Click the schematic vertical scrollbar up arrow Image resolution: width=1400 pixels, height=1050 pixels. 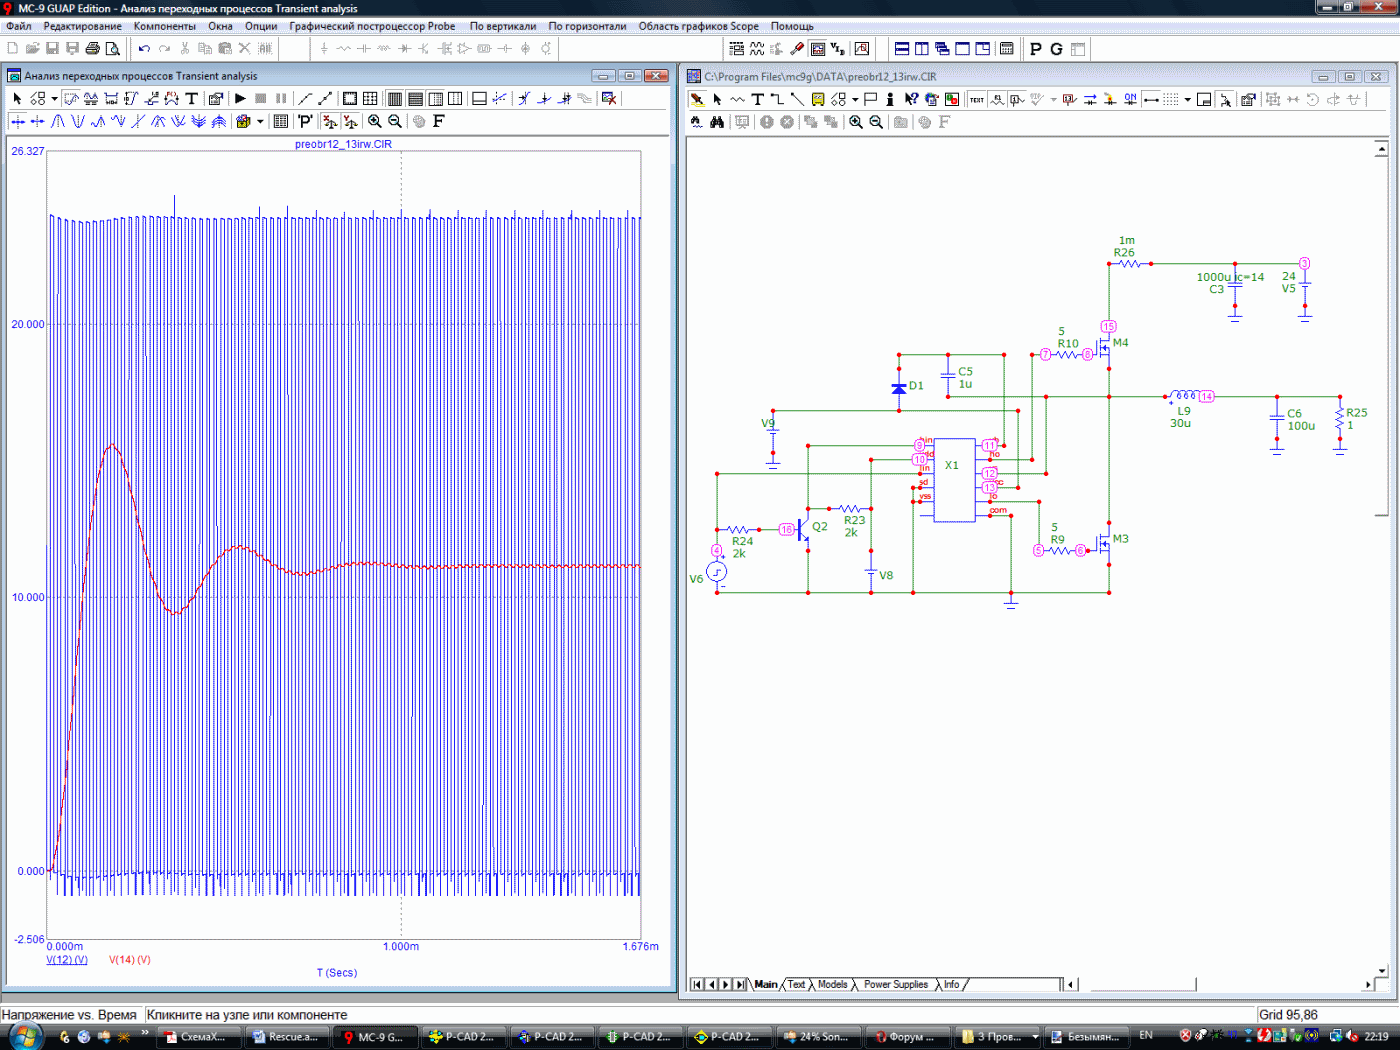click(1381, 149)
